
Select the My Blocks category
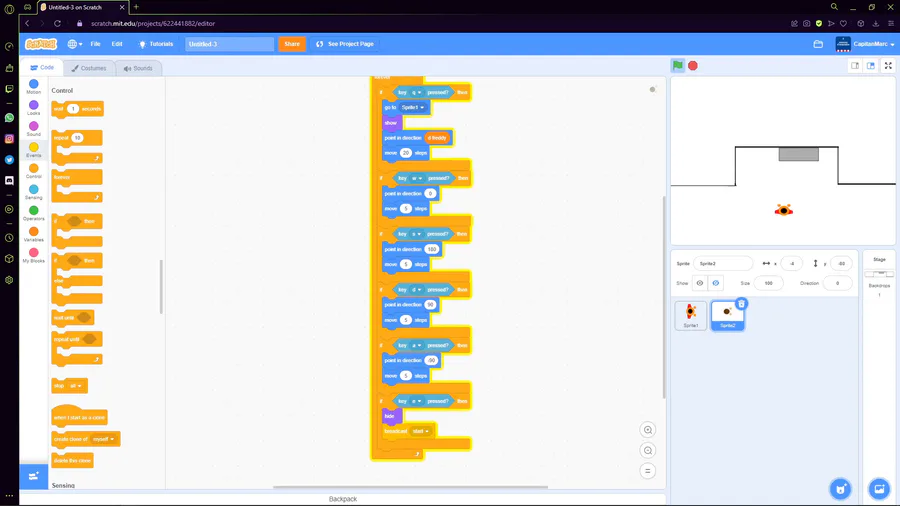point(33,256)
